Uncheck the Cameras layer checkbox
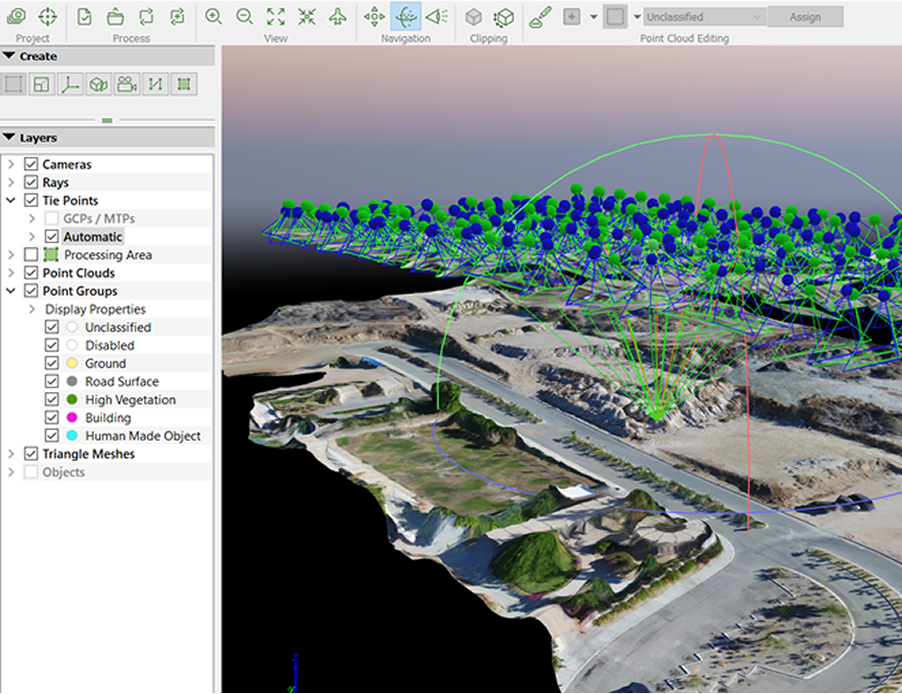This screenshot has height=694, width=902. click(x=31, y=164)
